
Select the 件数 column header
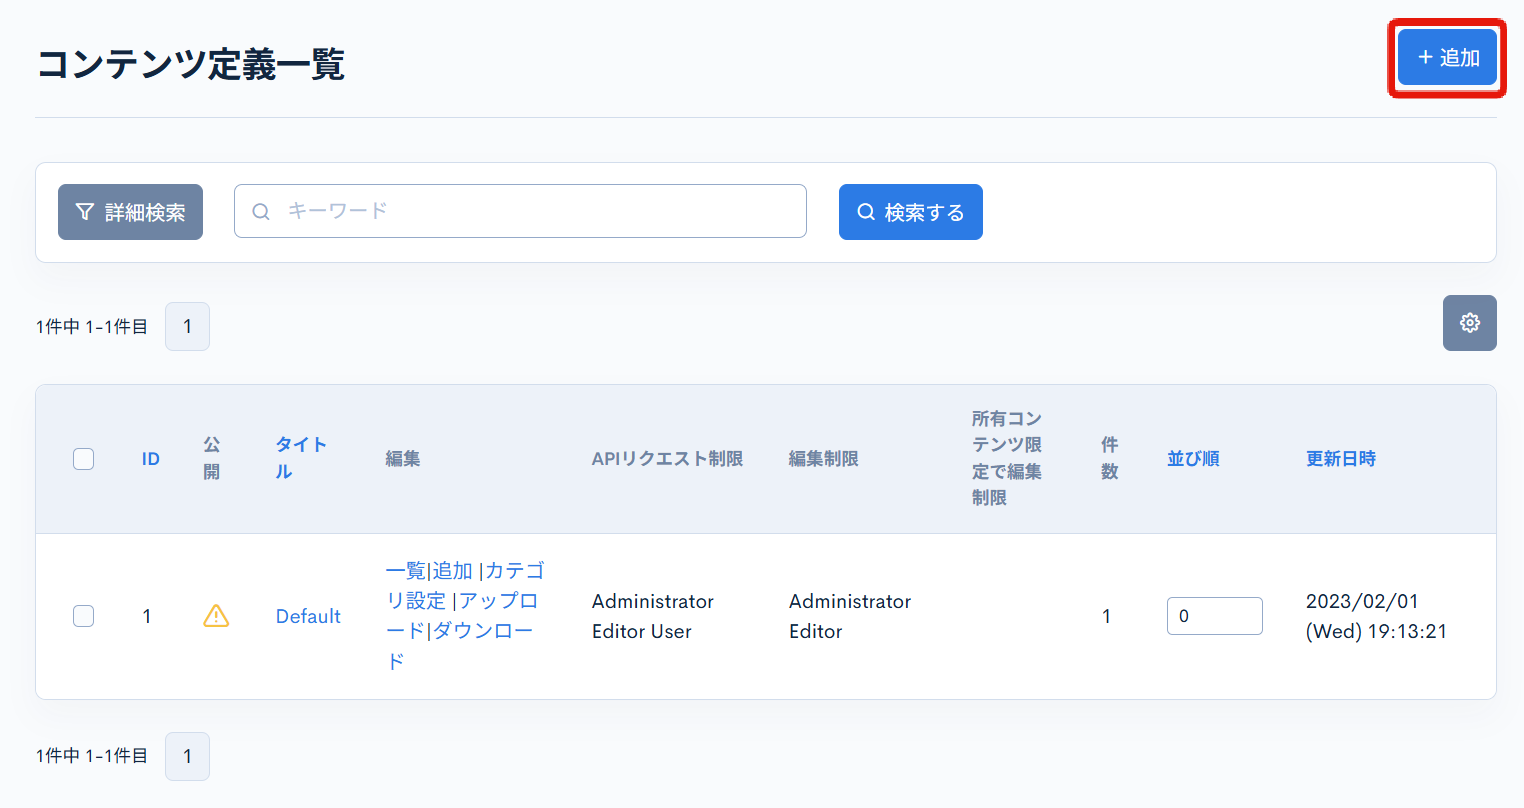tap(1110, 458)
